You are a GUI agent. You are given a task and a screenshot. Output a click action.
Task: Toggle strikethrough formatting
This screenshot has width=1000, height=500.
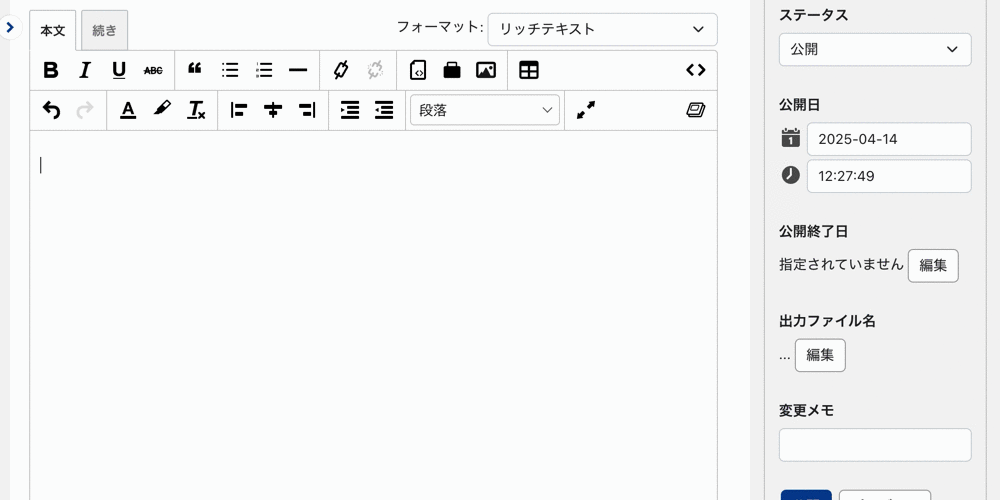point(153,70)
